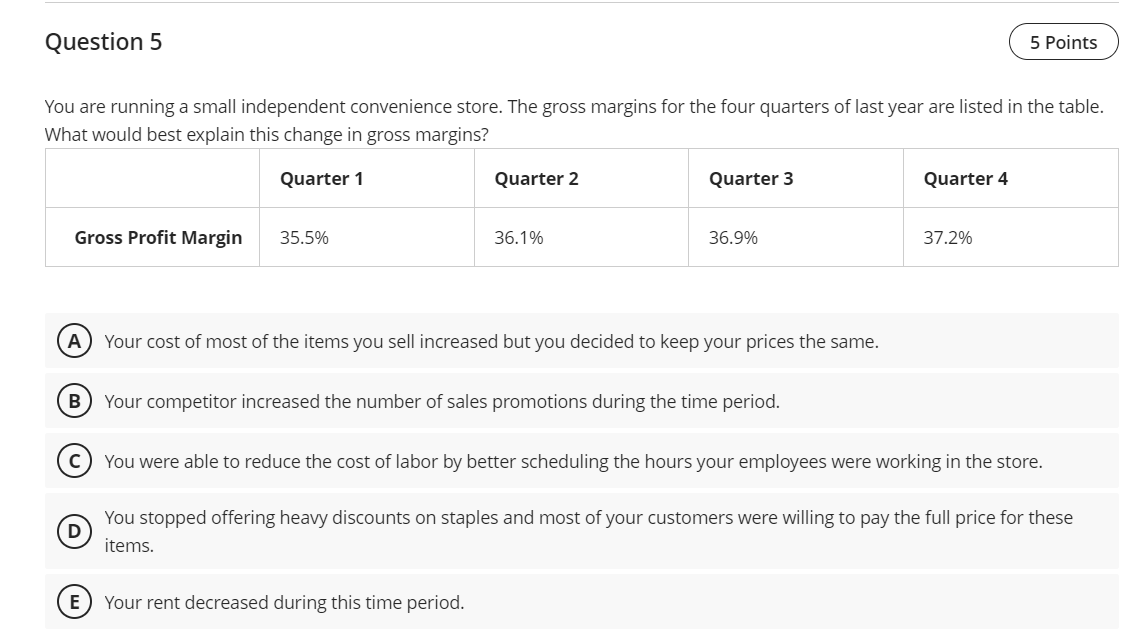
Task: Click the 36.1% table cell
Action: pos(519,238)
